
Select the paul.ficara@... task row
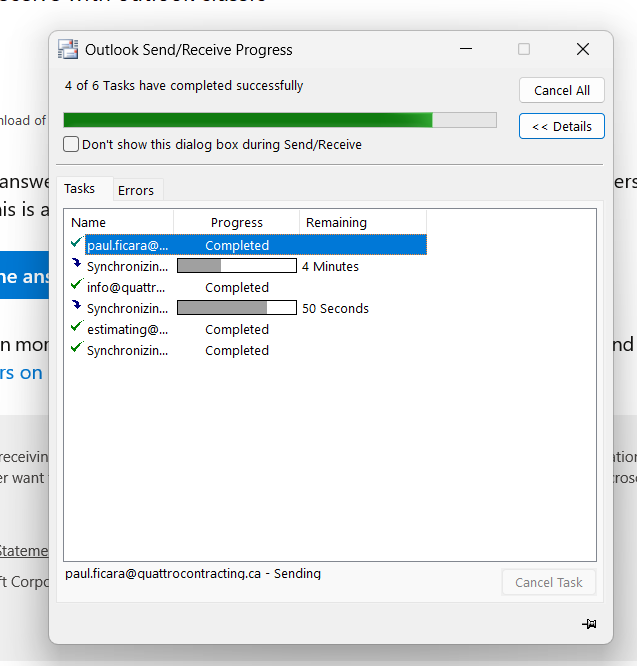pos(256,245)
